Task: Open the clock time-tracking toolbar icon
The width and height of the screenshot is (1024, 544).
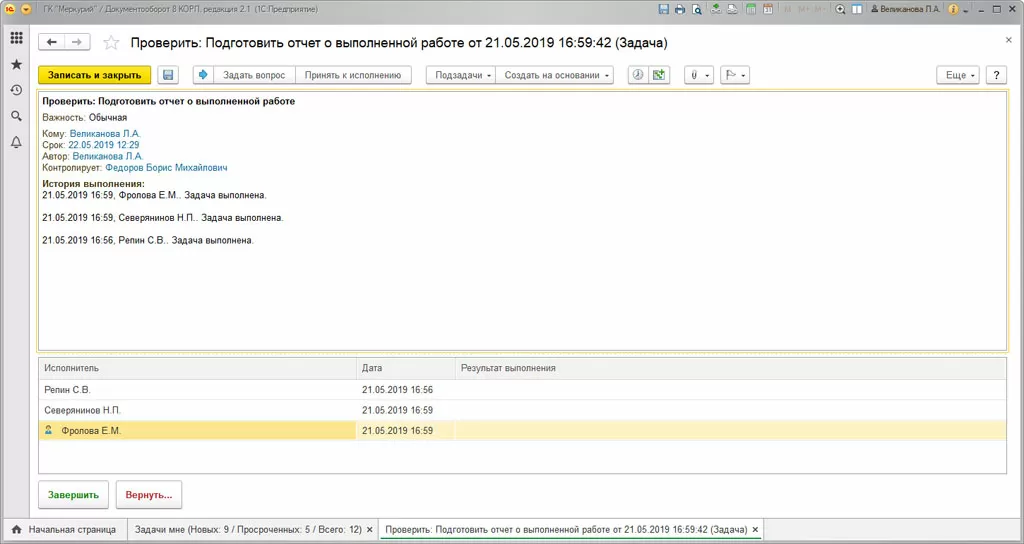Action: [x=638, y=75]
